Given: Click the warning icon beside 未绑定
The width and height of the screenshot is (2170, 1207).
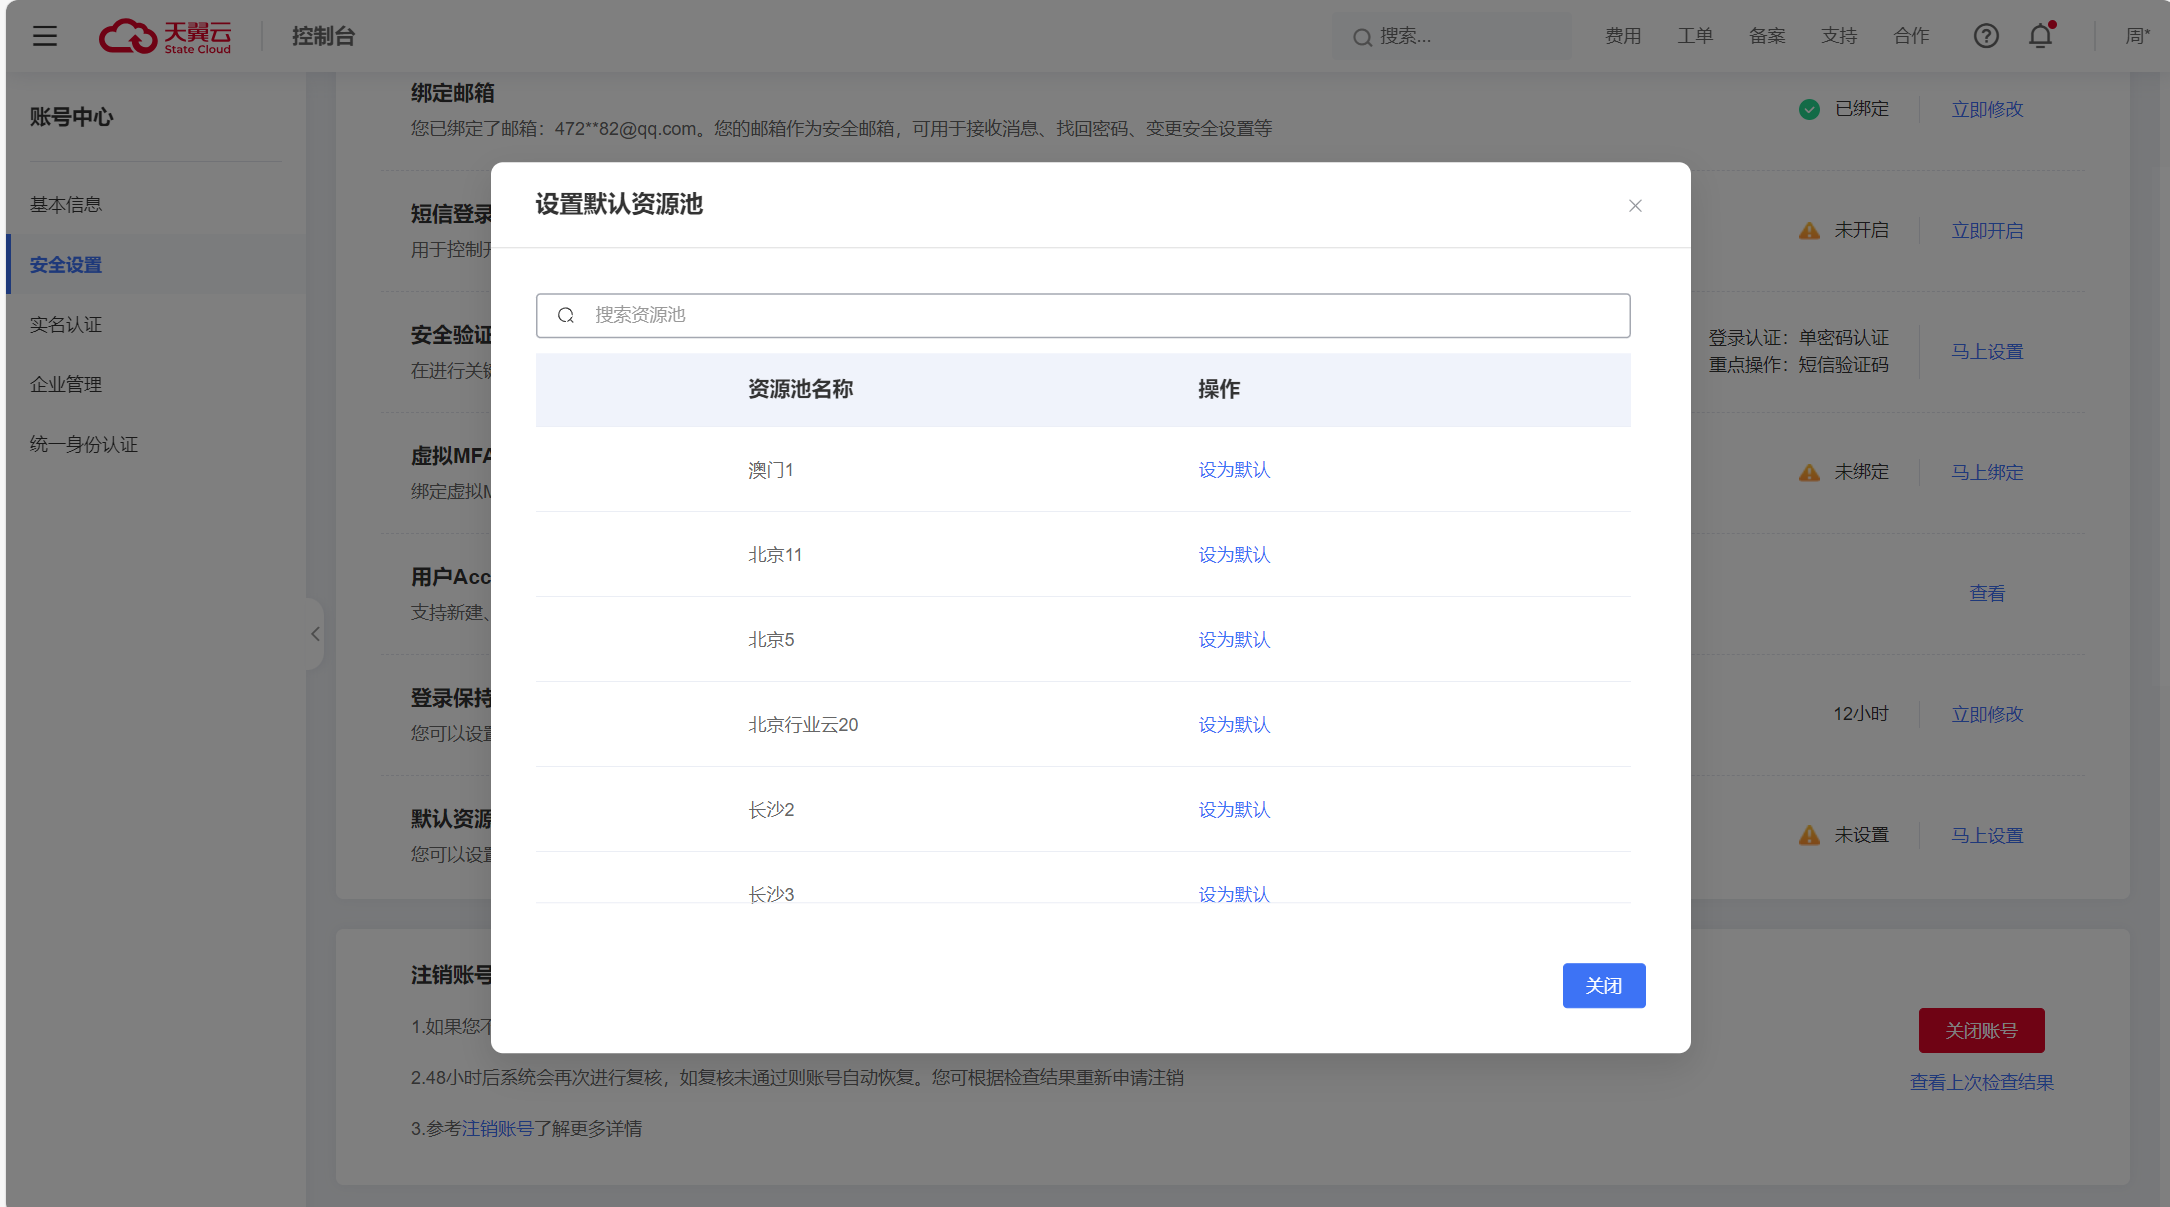Looking at the screenshot, I should (1809, 472).
